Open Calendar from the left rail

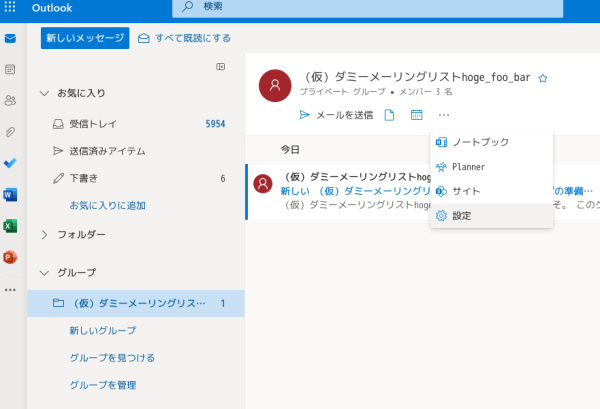(11, 70)
